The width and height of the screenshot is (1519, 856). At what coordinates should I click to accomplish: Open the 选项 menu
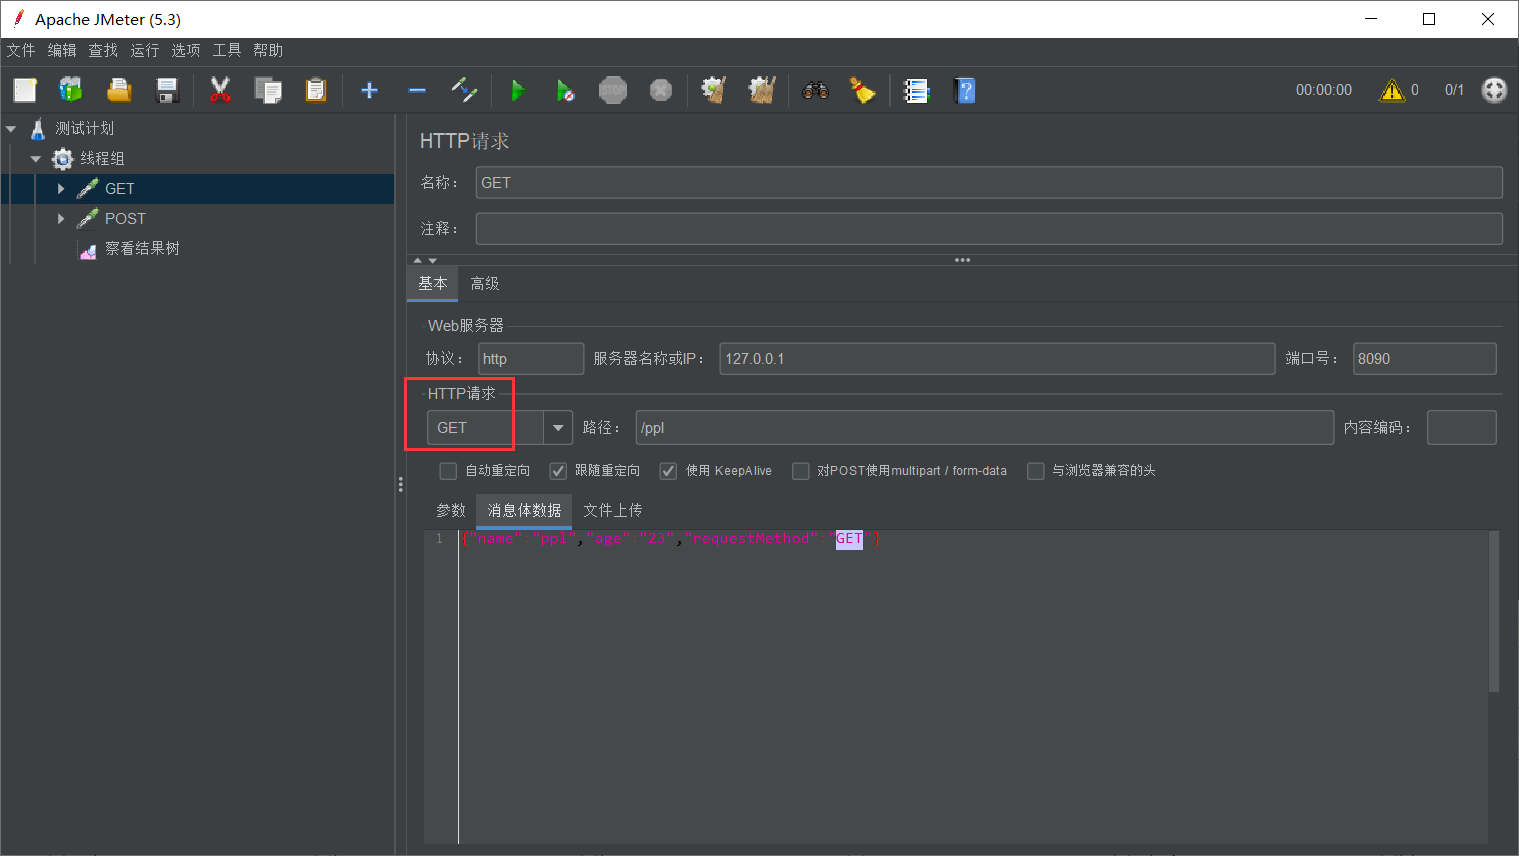(x=185, y=50)
